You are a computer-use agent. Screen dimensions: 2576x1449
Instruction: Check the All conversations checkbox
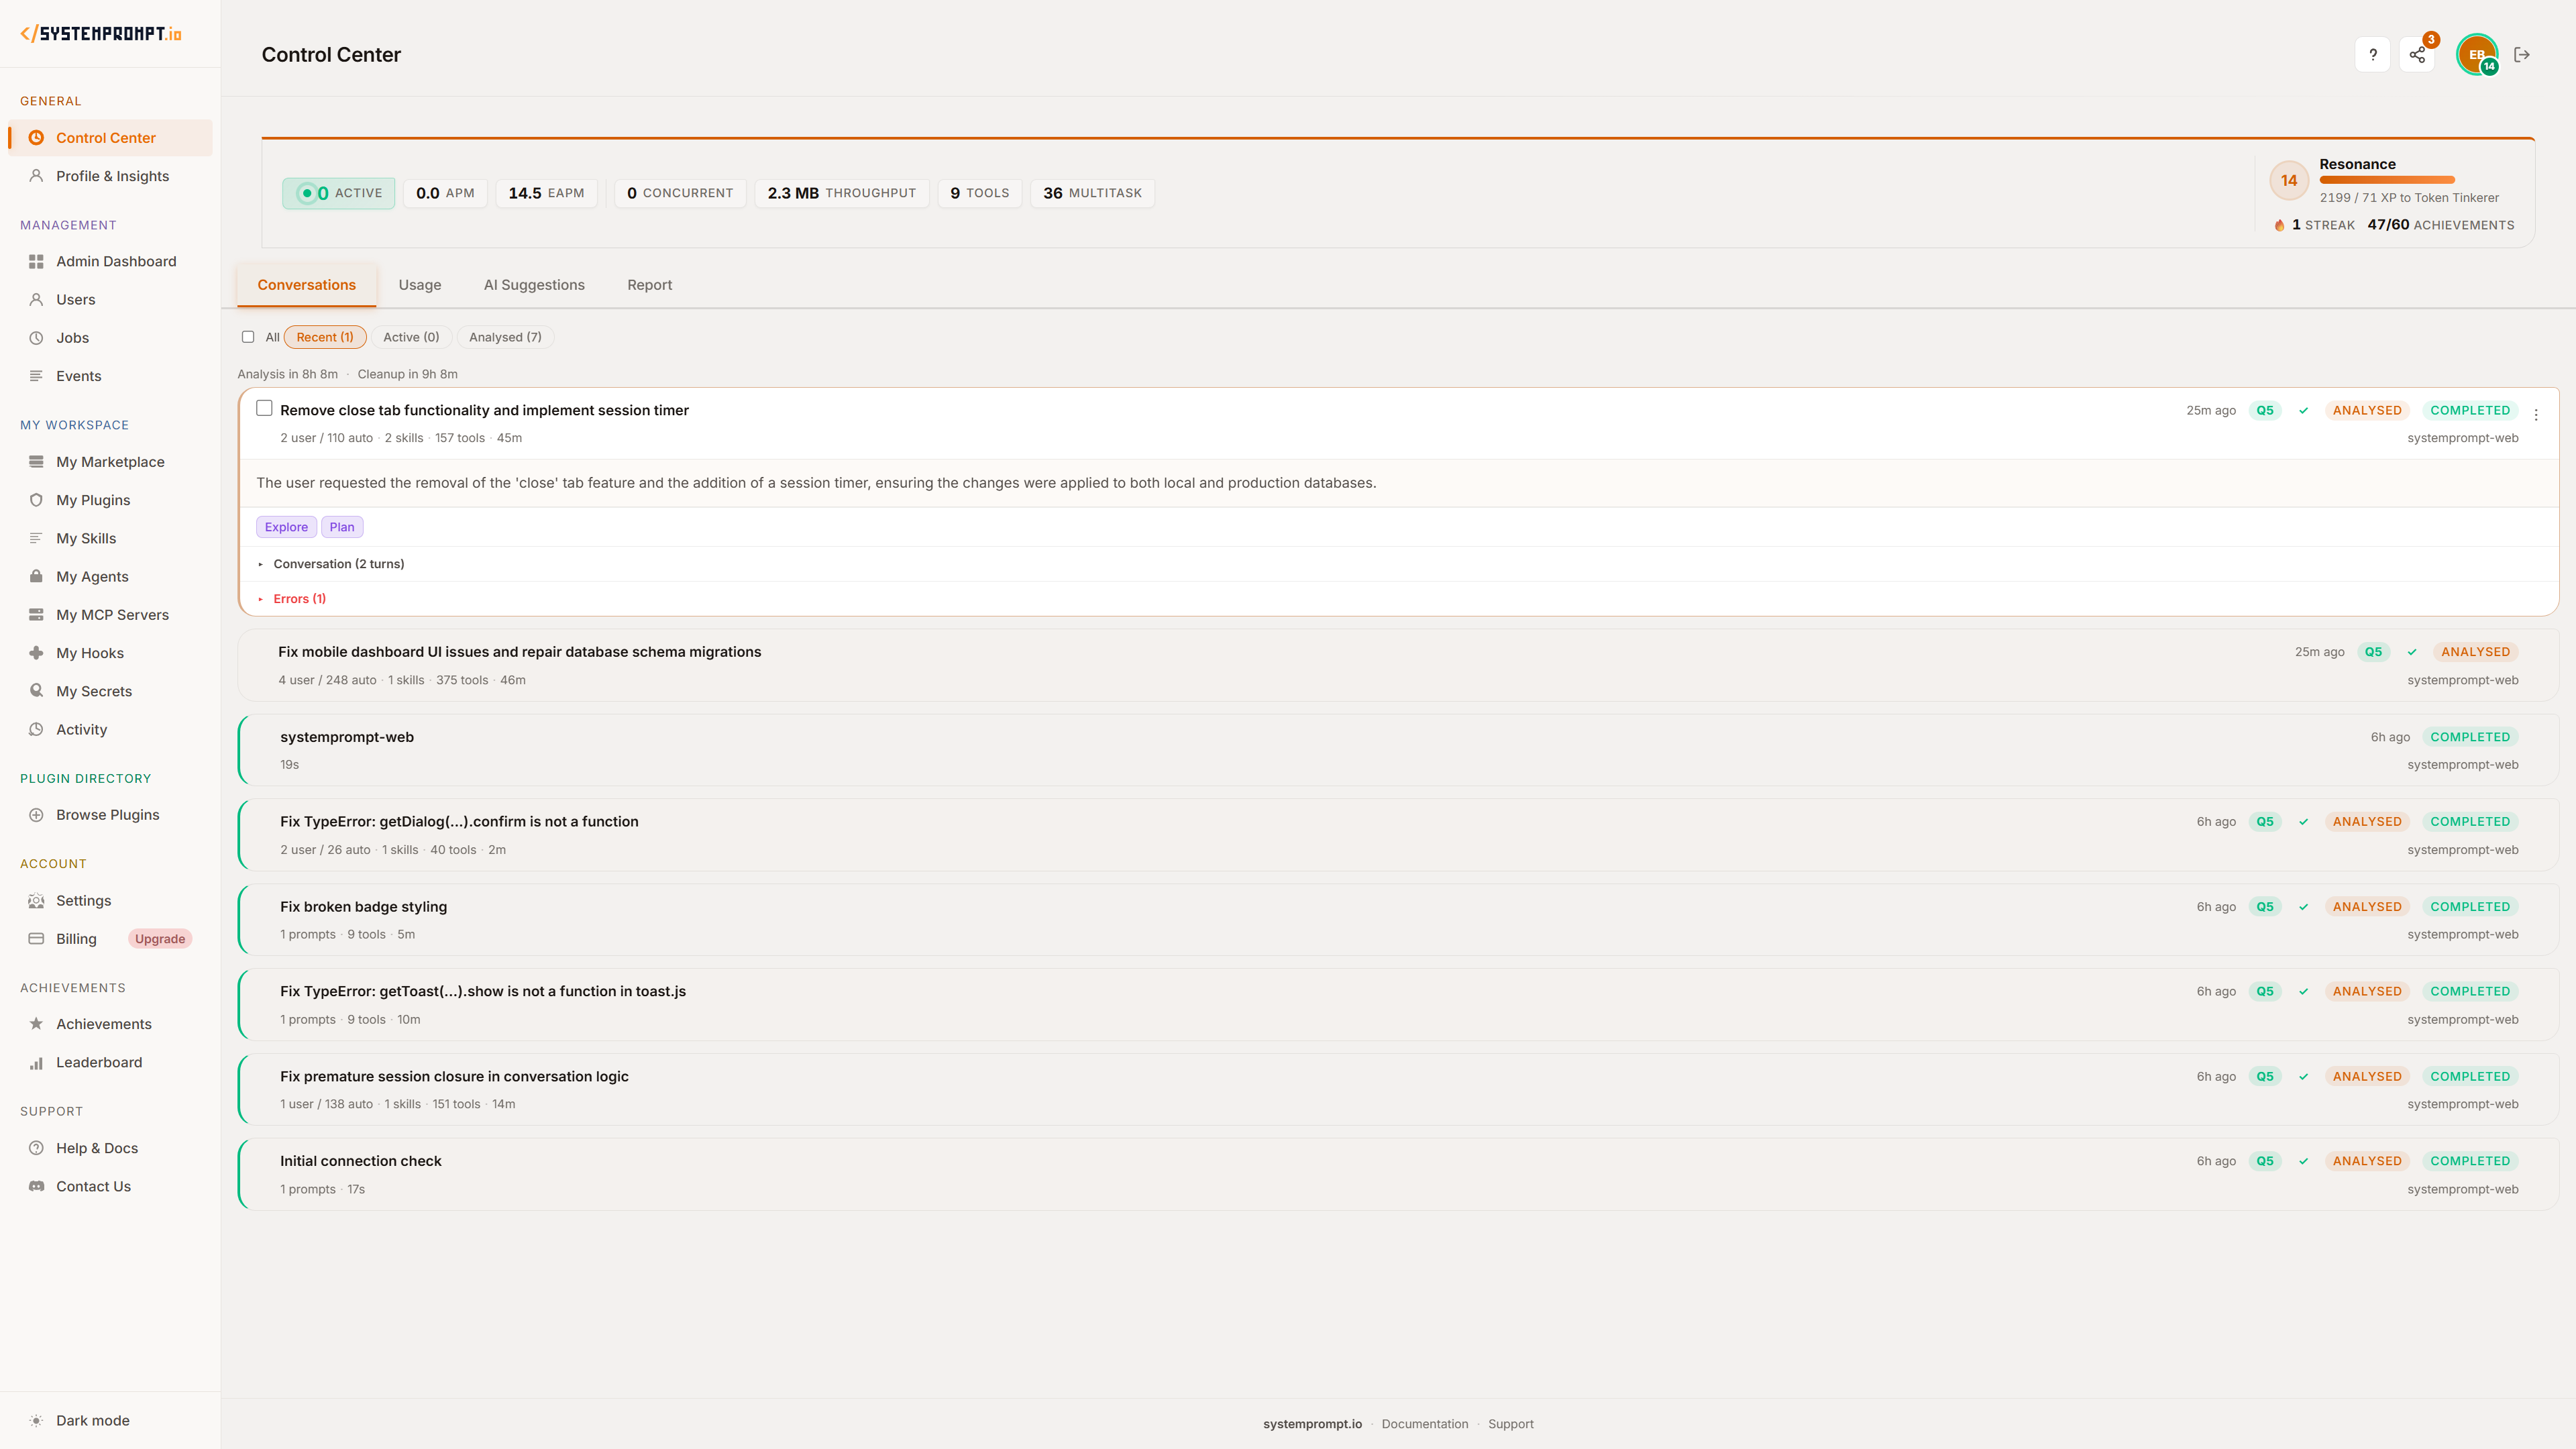coord(248,337)
